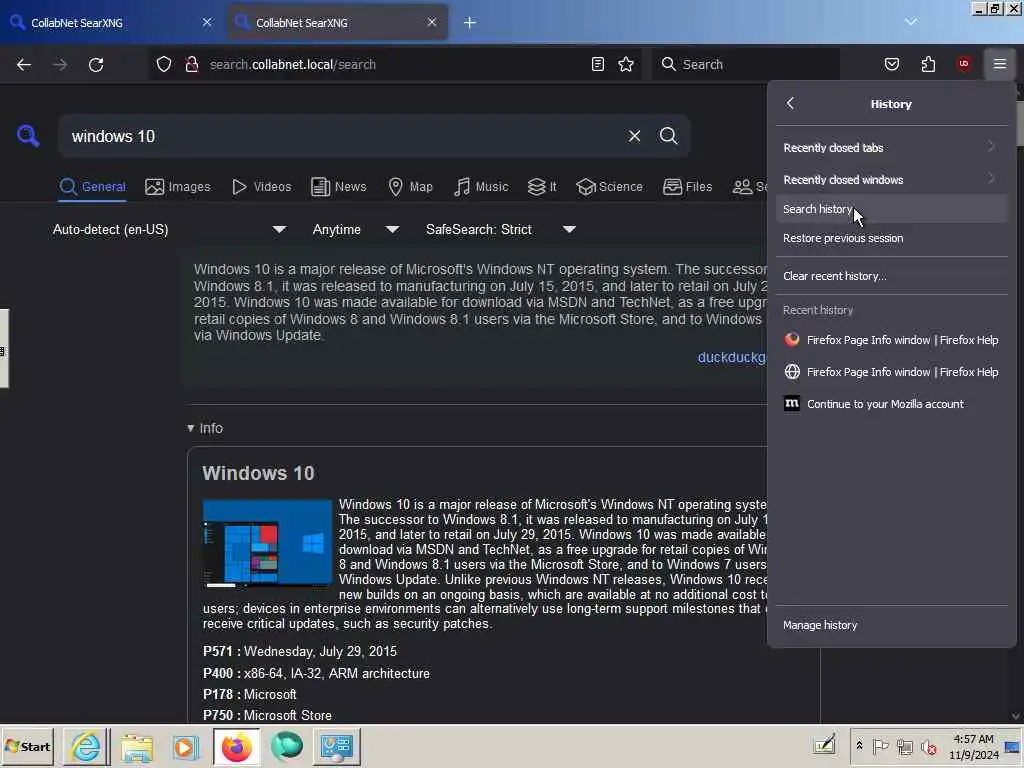Click the SearXNG logo magnifier
The image size is (1024, 768).
(x=28, y=136)
